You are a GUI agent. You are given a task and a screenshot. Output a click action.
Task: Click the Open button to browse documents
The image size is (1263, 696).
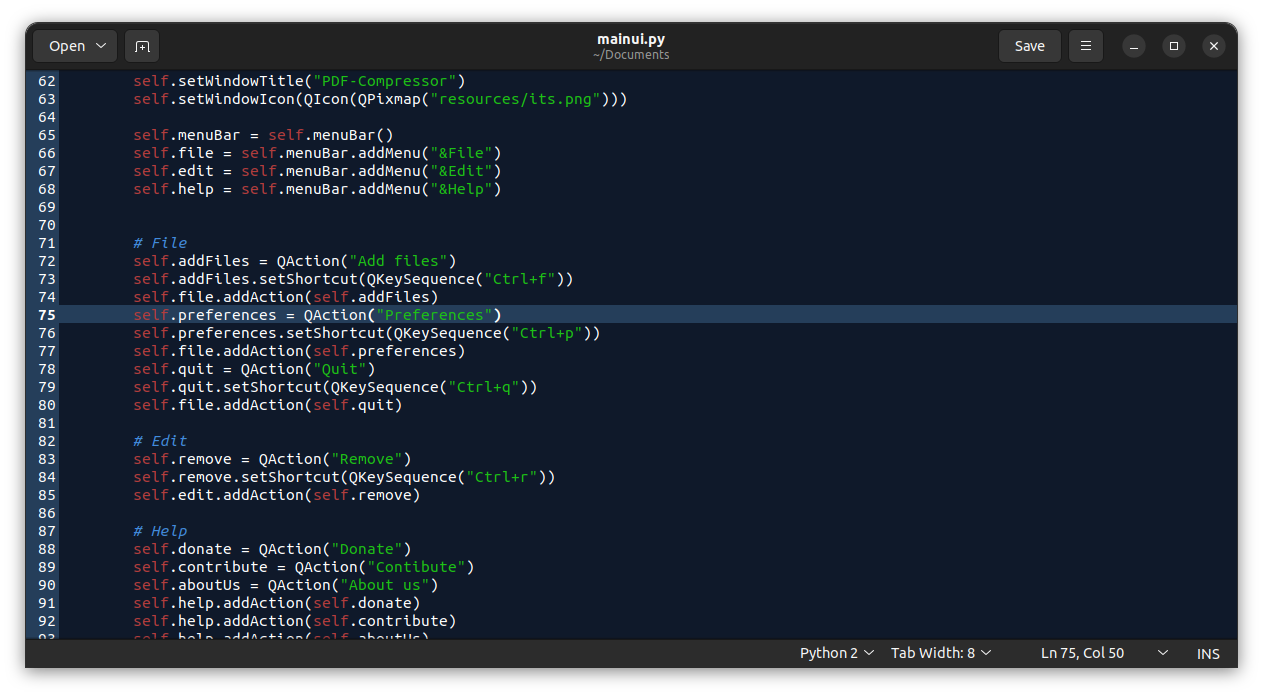(66, 46)
